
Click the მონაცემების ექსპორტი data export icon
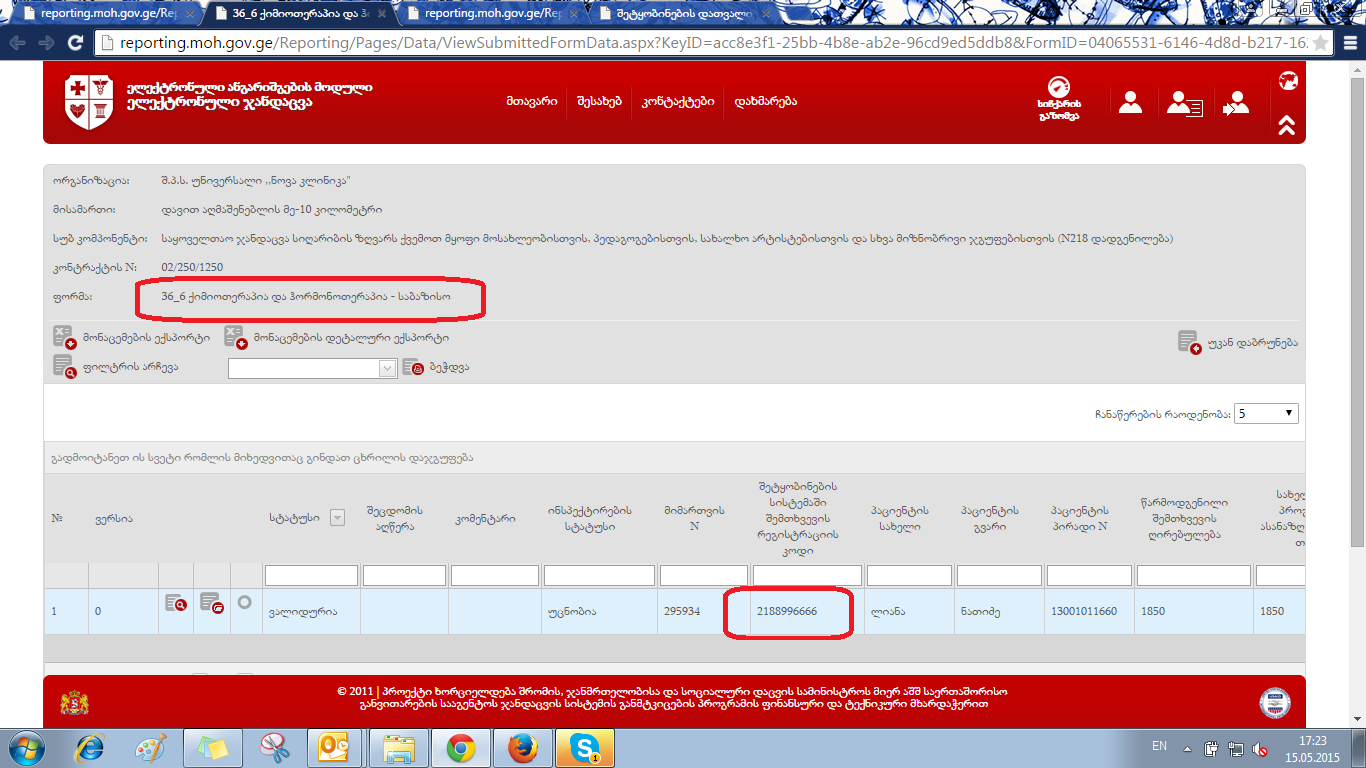pos(65,337)
